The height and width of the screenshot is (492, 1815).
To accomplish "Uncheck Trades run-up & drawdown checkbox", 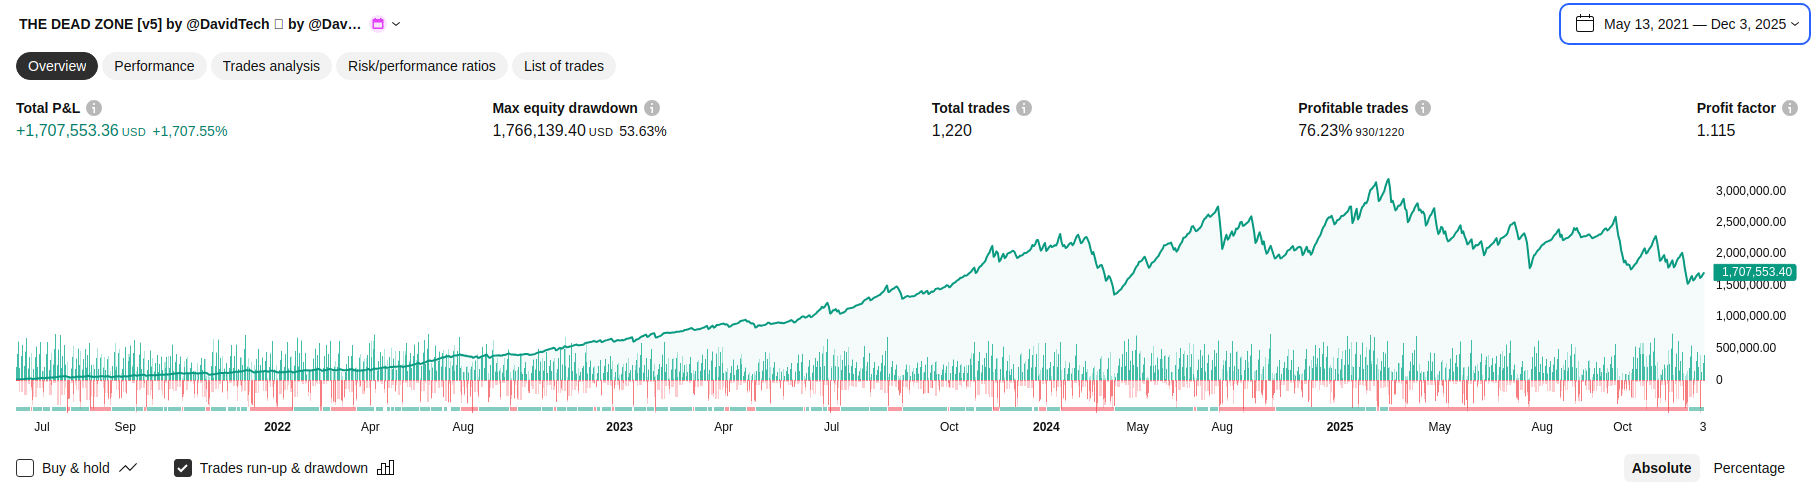I will tap(183, 468).
